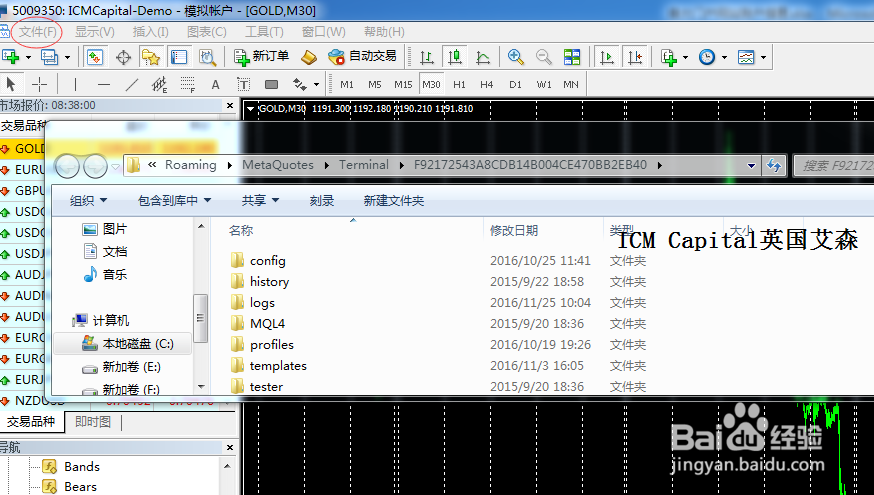Open the periodicity clock icon
874x495 pixels.
pyautogui.click(x=707, y=57)
